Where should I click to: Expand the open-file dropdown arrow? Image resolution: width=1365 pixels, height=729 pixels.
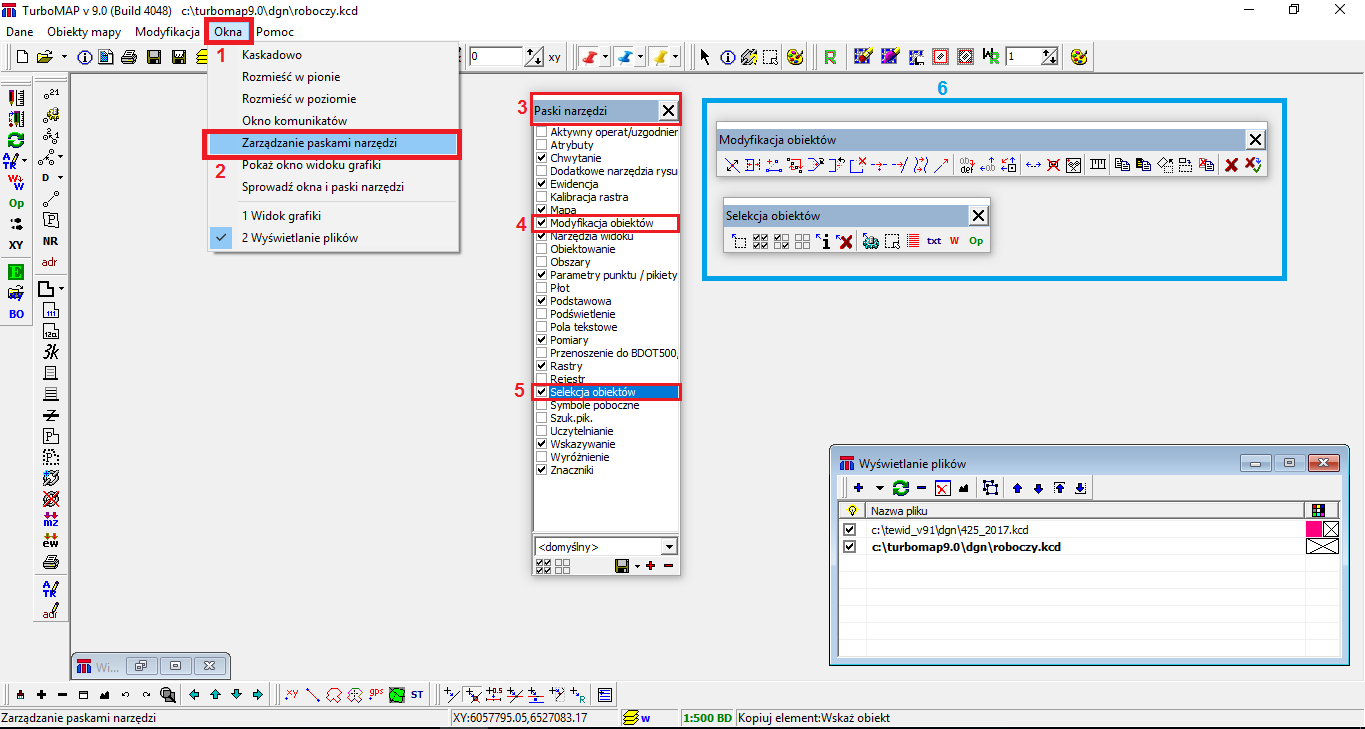pos(64,57)
